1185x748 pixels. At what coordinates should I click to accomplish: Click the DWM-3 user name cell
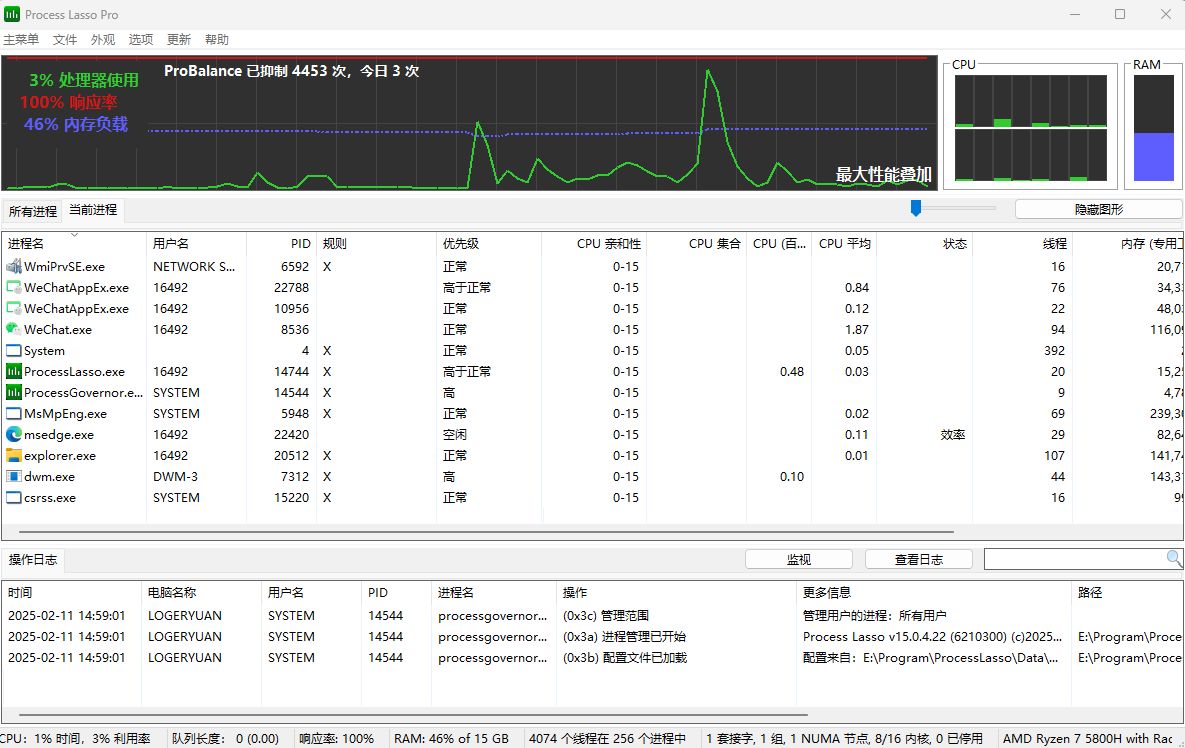pyautogui.click(x=175, y=477)
